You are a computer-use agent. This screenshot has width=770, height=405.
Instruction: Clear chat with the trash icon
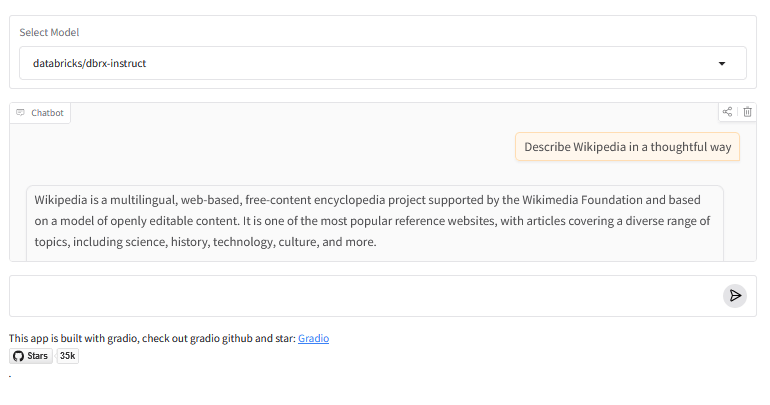[x=747, y=112]
